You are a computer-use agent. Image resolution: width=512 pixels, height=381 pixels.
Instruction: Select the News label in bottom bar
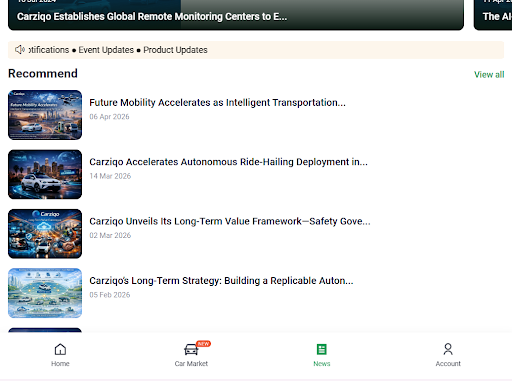(322, 364)
